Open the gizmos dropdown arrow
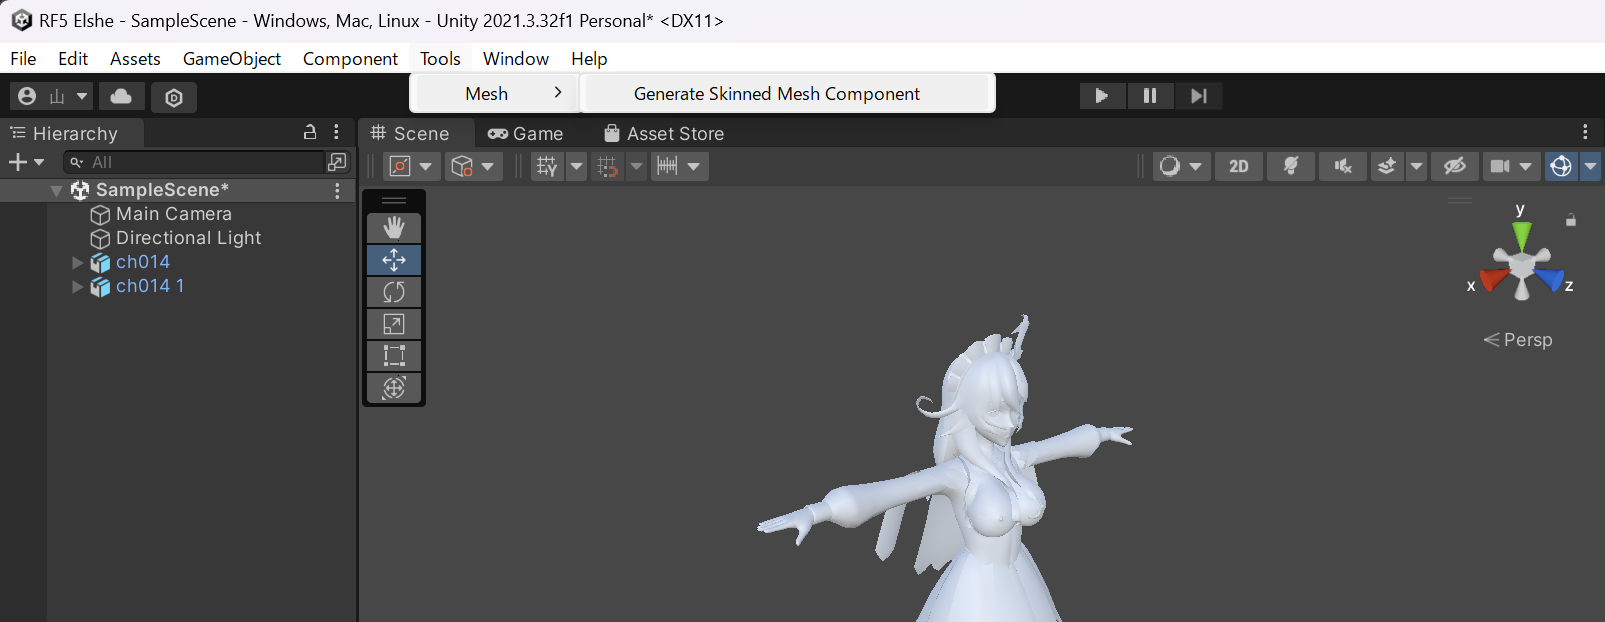Viewport: 1605px width, 622px height. tap(1590, 166)
